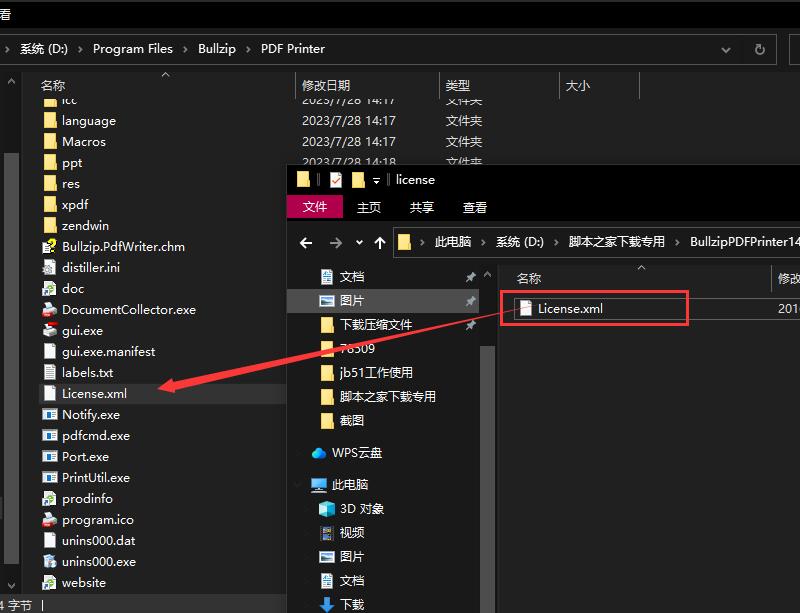
Task: Open the 文件 ribbon tab
Action: tap(315, 207)
